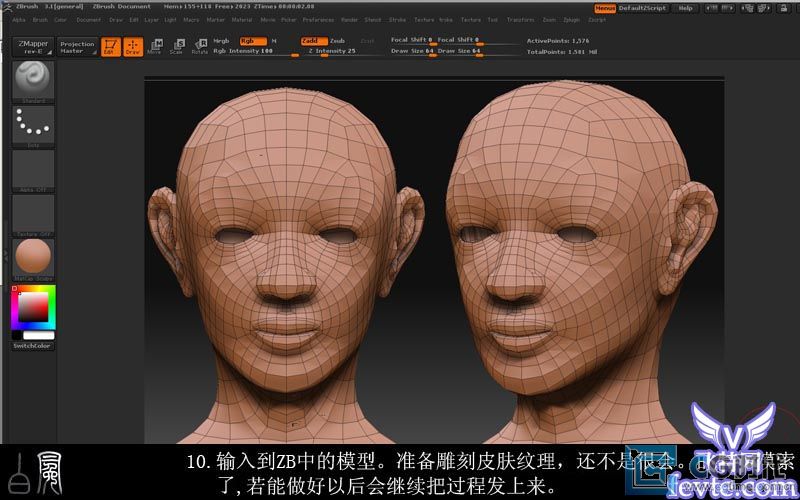Image resolution: width=800 pixels, height=500 pixels.
Task: Select the white main color swatch
Action: [39, 335]
